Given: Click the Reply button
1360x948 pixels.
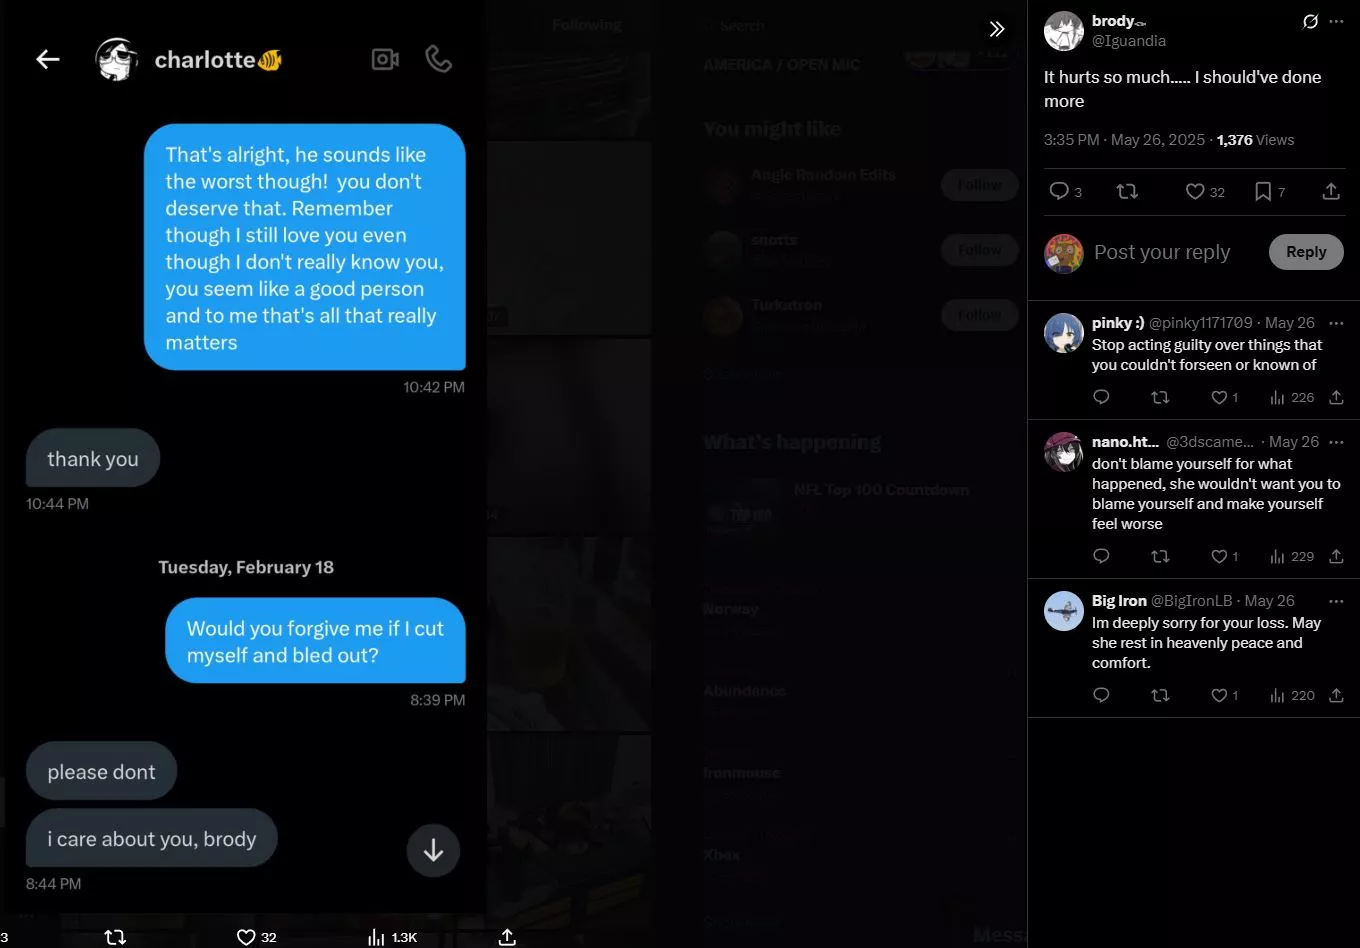Looking at the screenshot, I should 1306,252.
